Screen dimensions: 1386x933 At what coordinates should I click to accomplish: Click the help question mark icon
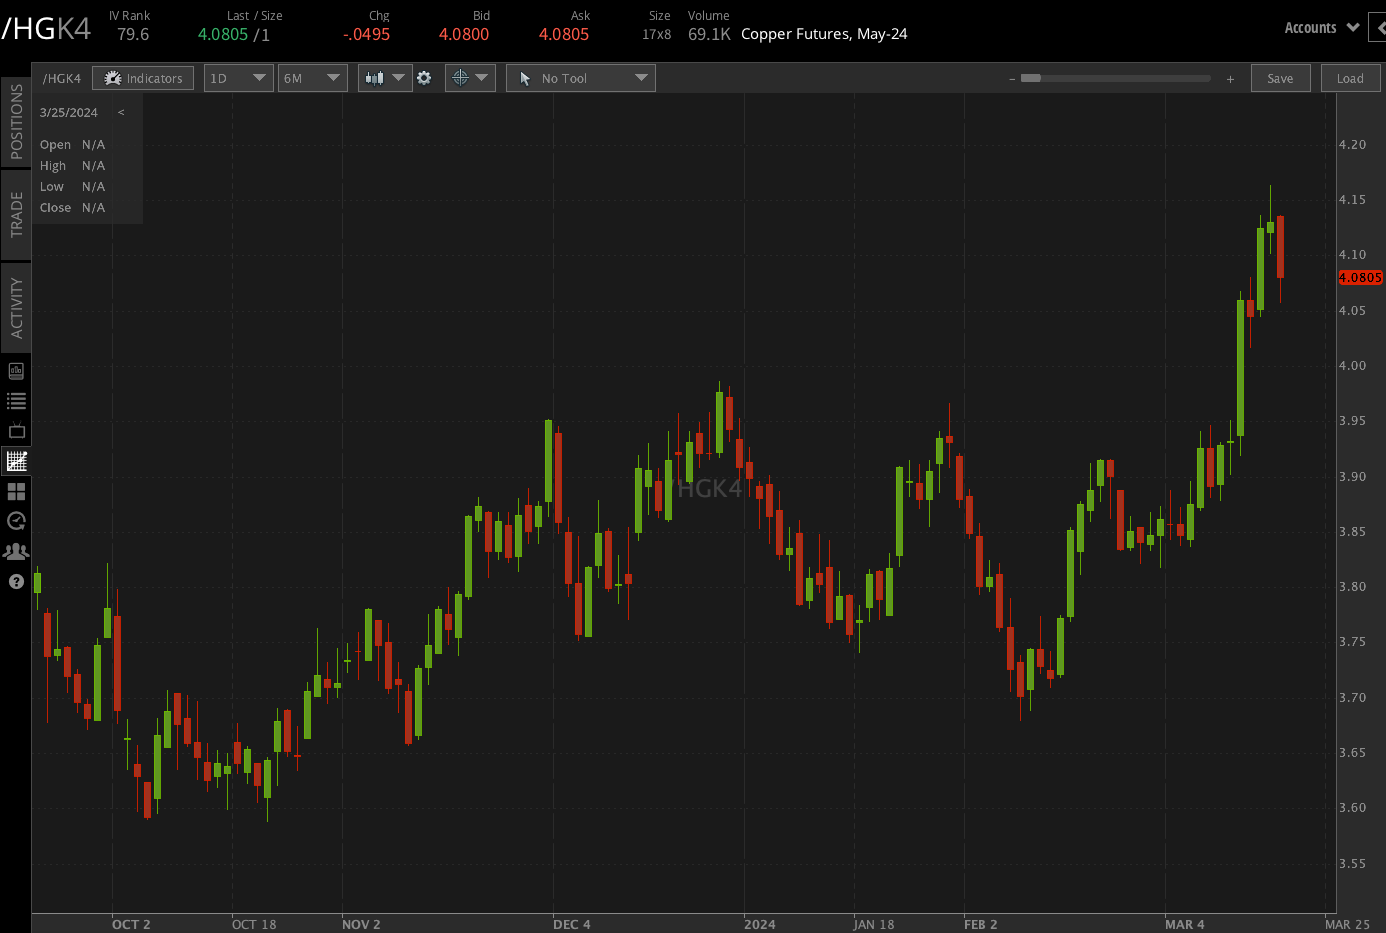click(x=16, y=581)
